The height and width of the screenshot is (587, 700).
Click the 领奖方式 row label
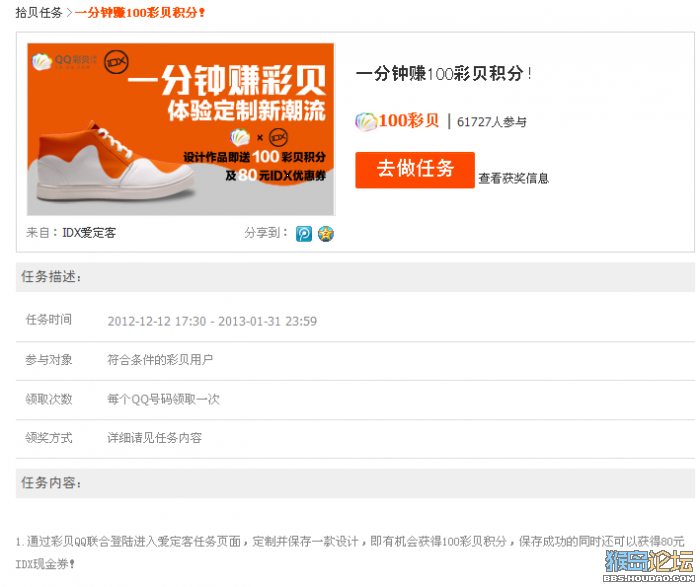coord(49,438)
